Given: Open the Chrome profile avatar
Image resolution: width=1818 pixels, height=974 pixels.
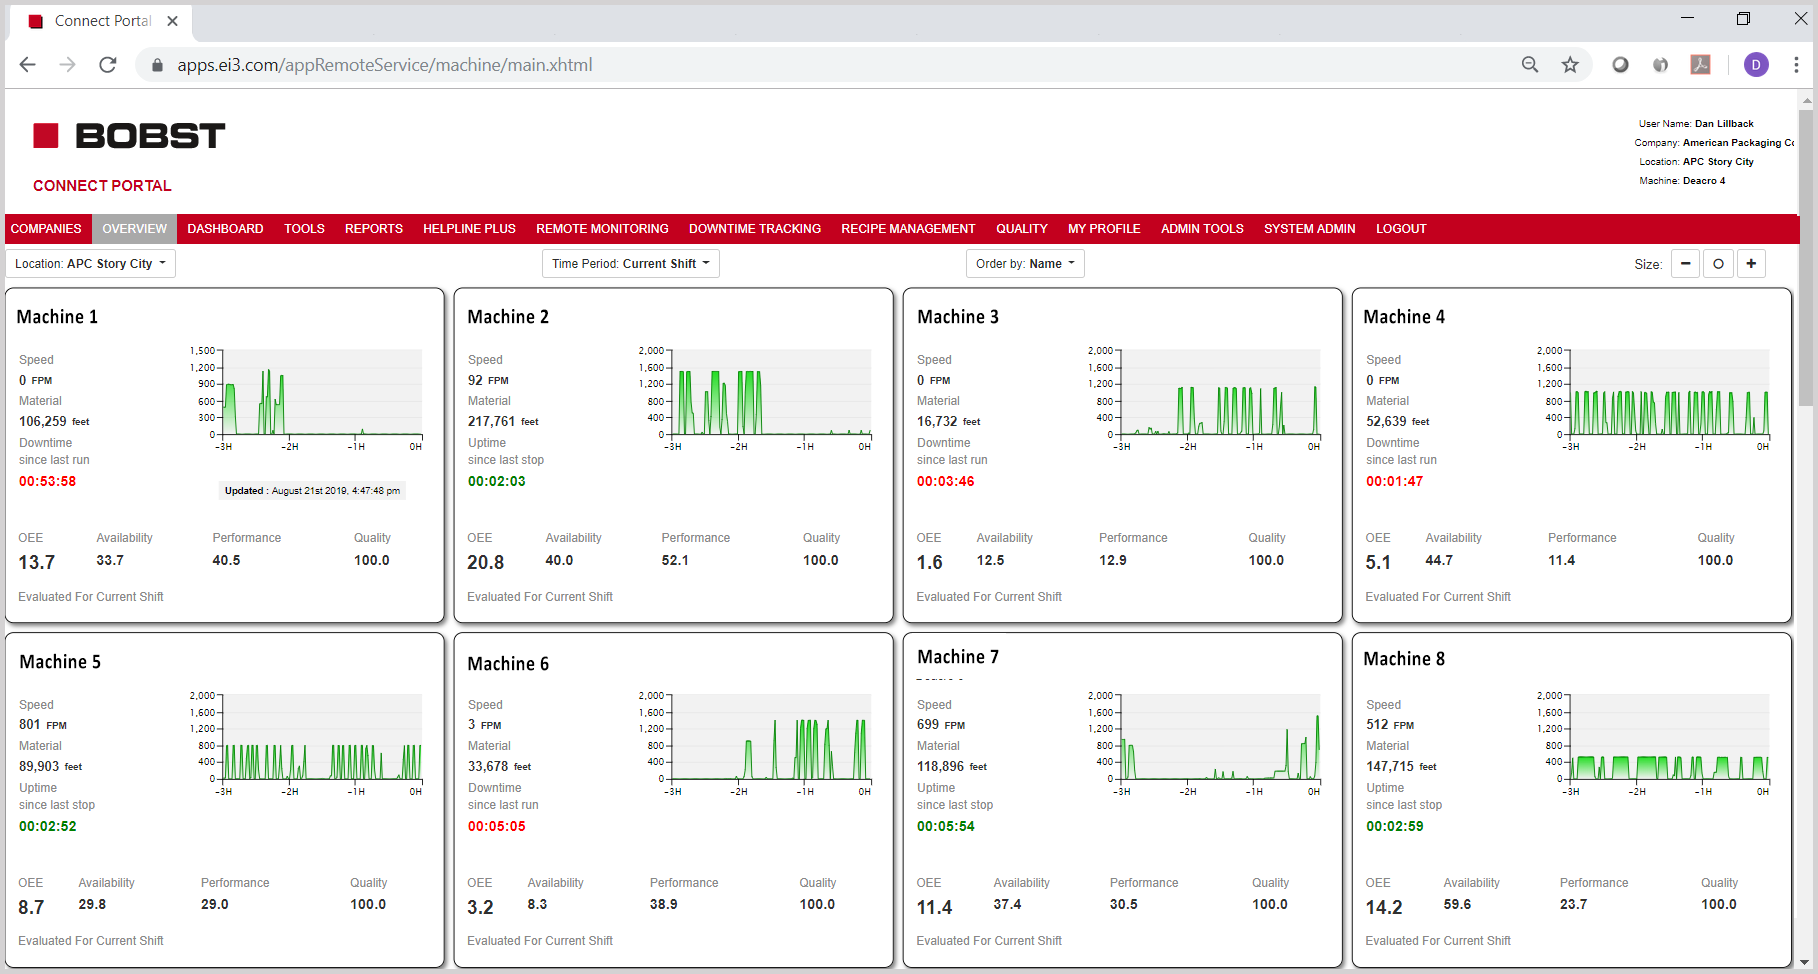Looking at the screenshot, I should [1756, 65].
